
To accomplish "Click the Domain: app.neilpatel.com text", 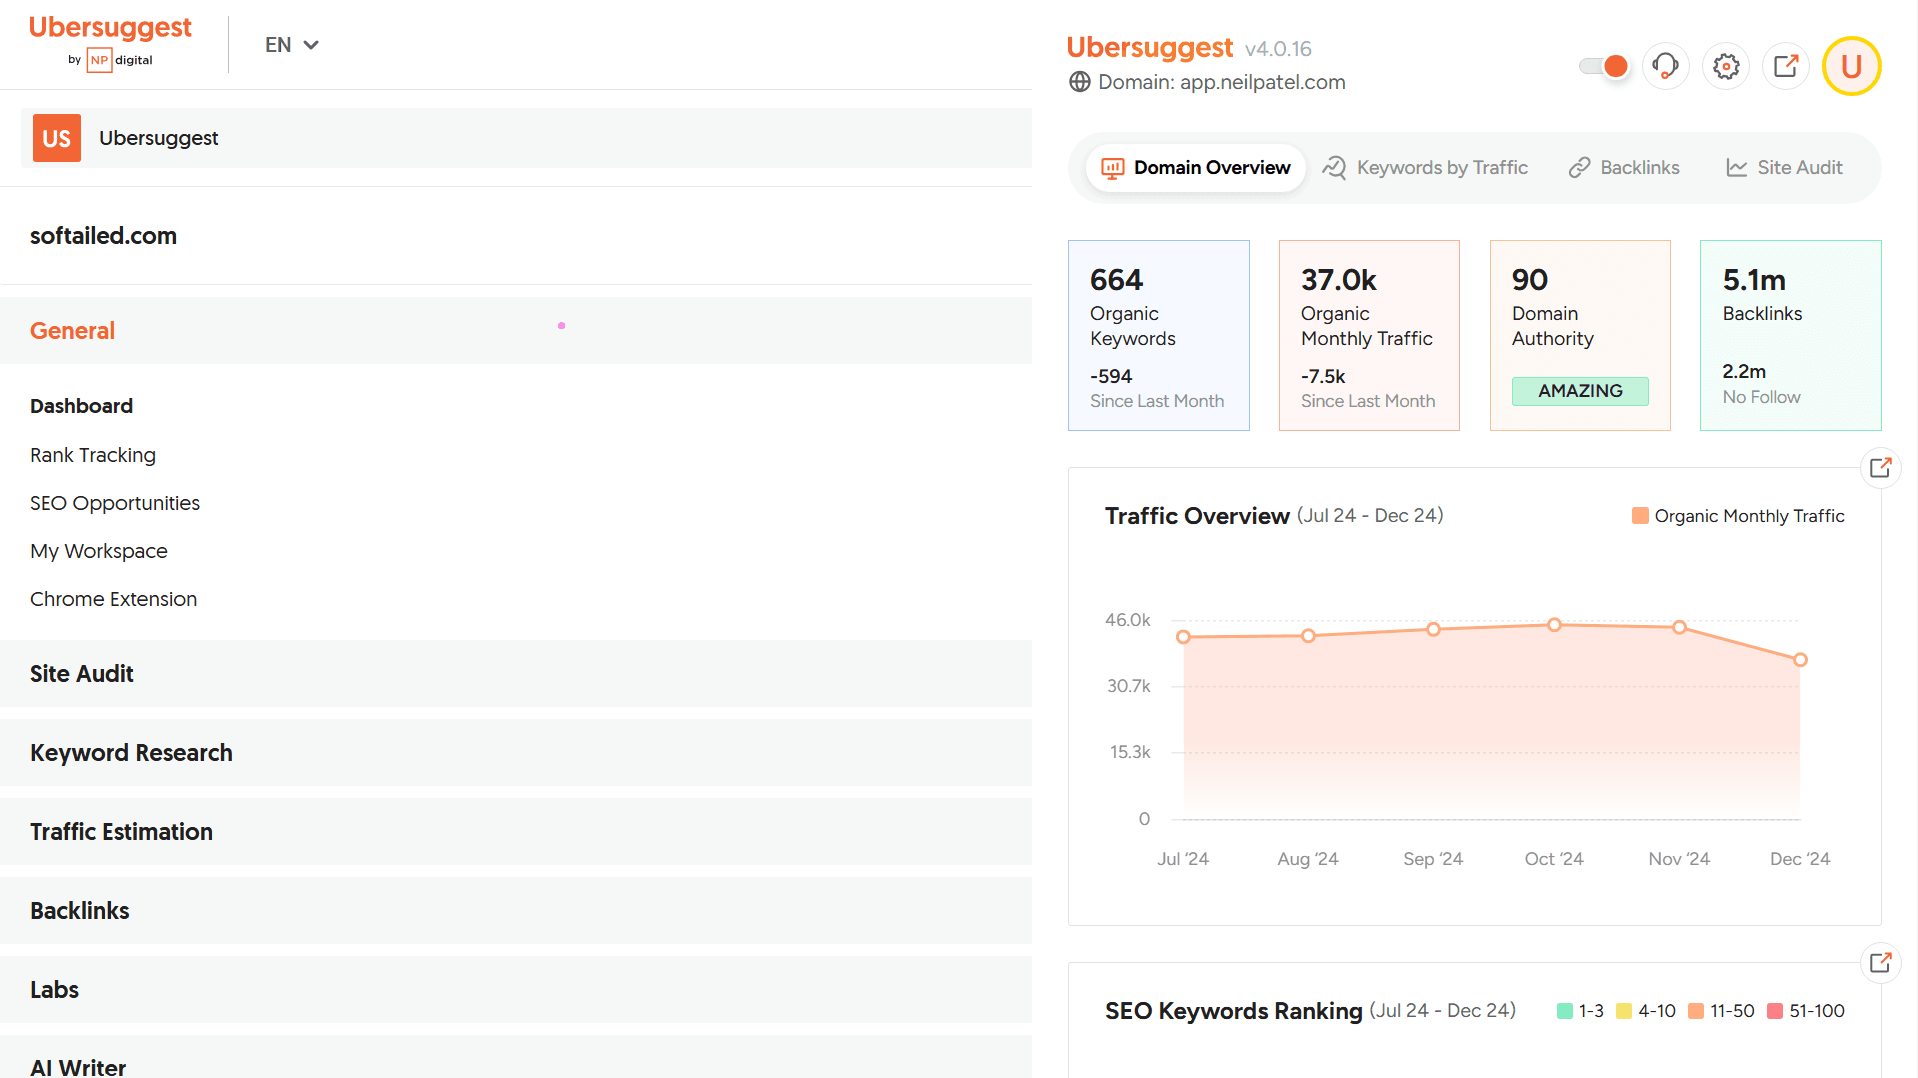I will coord(1222,82).
